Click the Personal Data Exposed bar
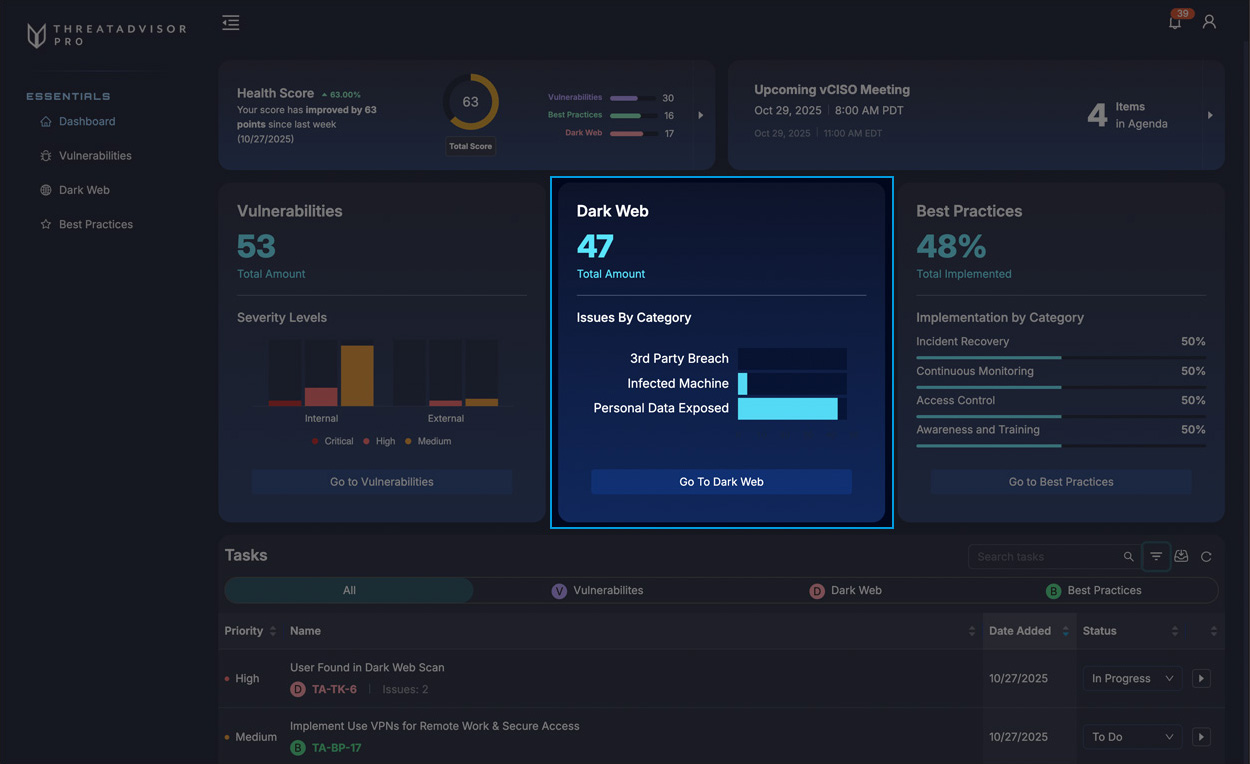 (x=787, y=408)
